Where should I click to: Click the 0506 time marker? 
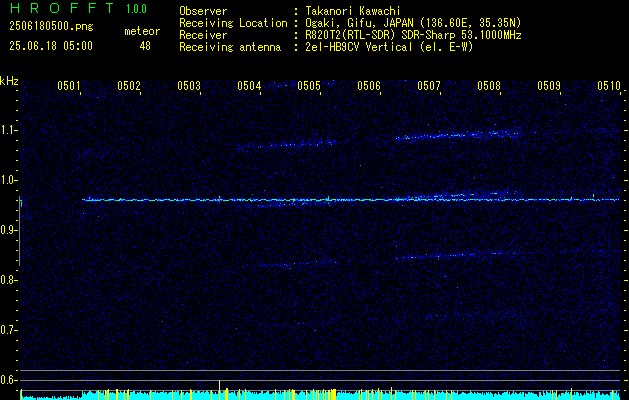(369, 85)
